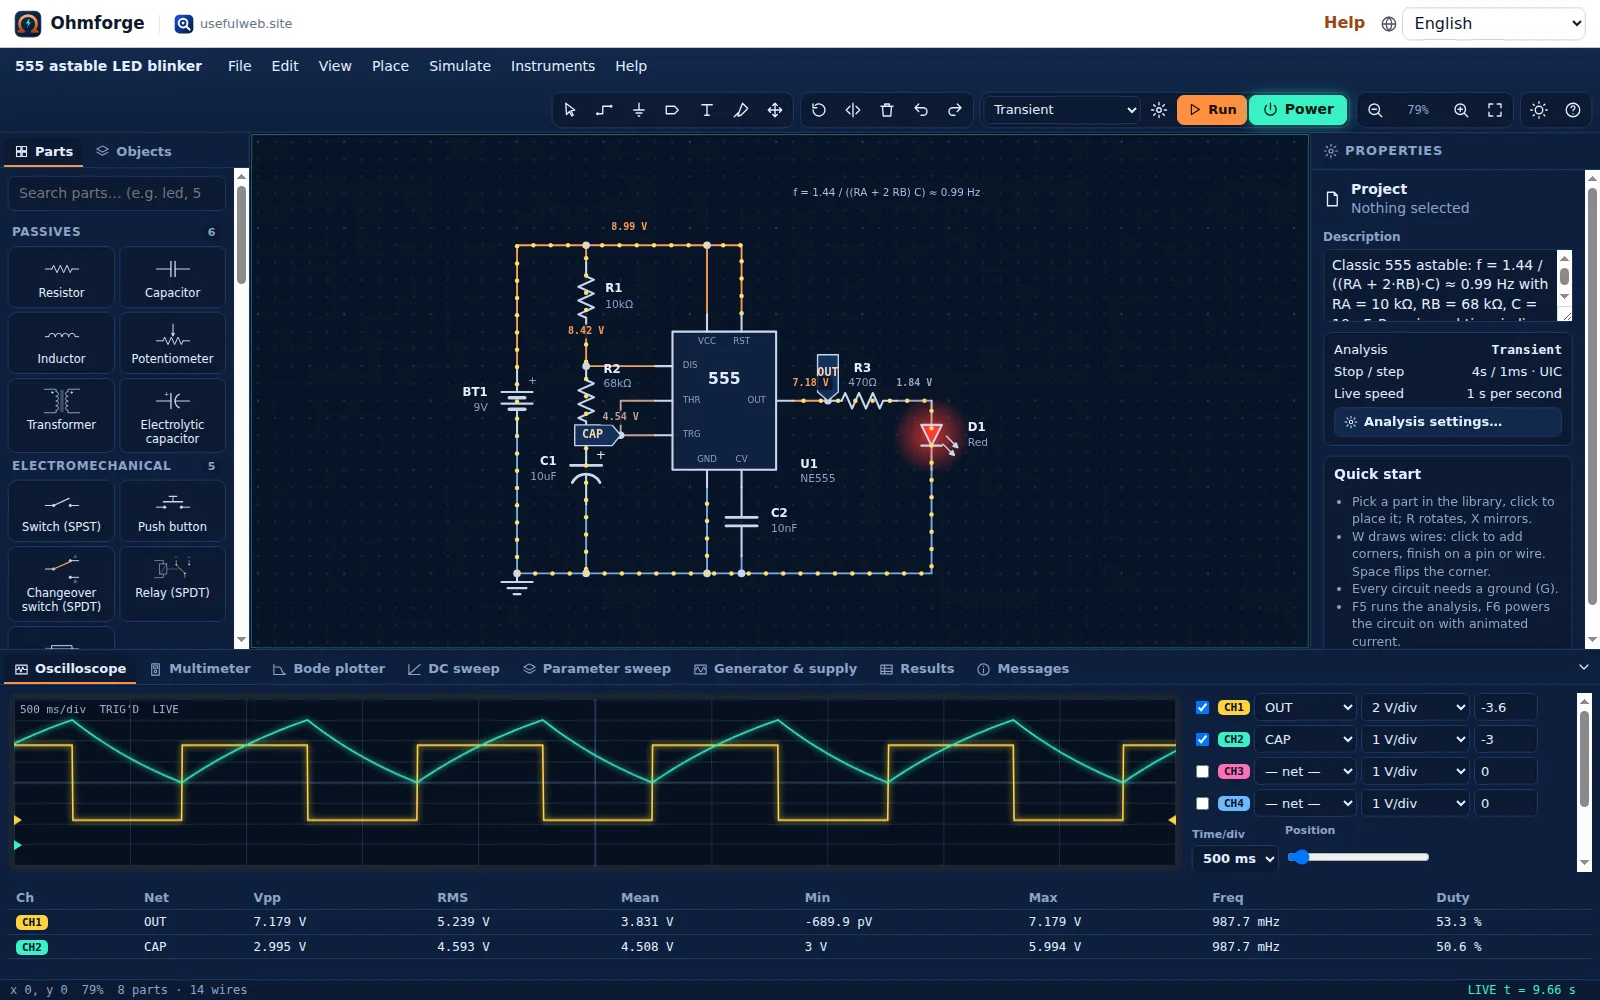Open the CH1 OUT net dropdown
This screenshot has height=1000, width=1600.
tap(1305, 707)
